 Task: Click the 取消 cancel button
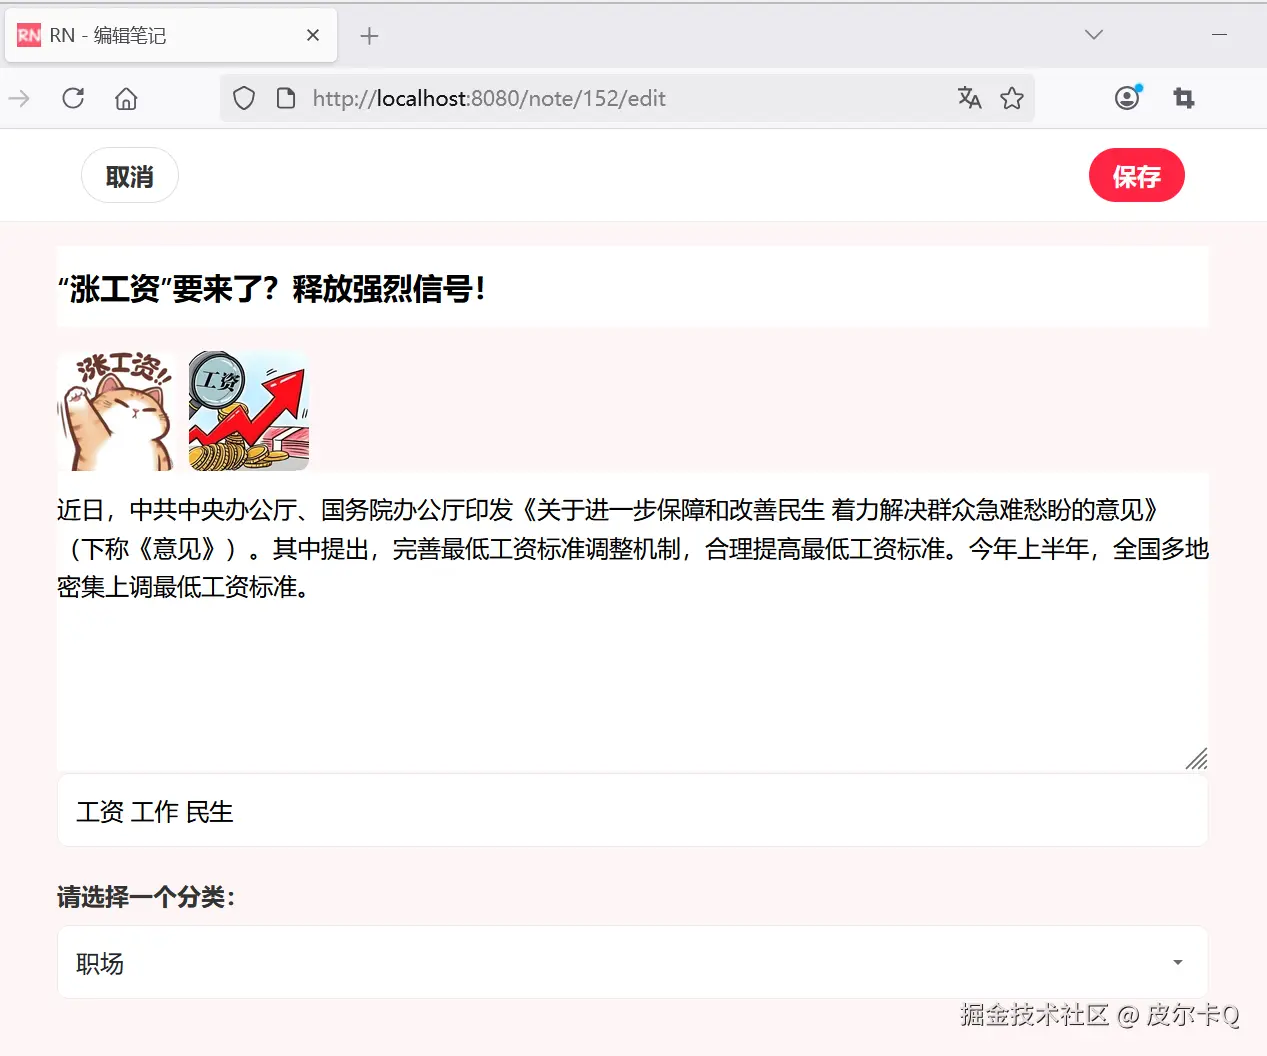click(x=129, y=175)
